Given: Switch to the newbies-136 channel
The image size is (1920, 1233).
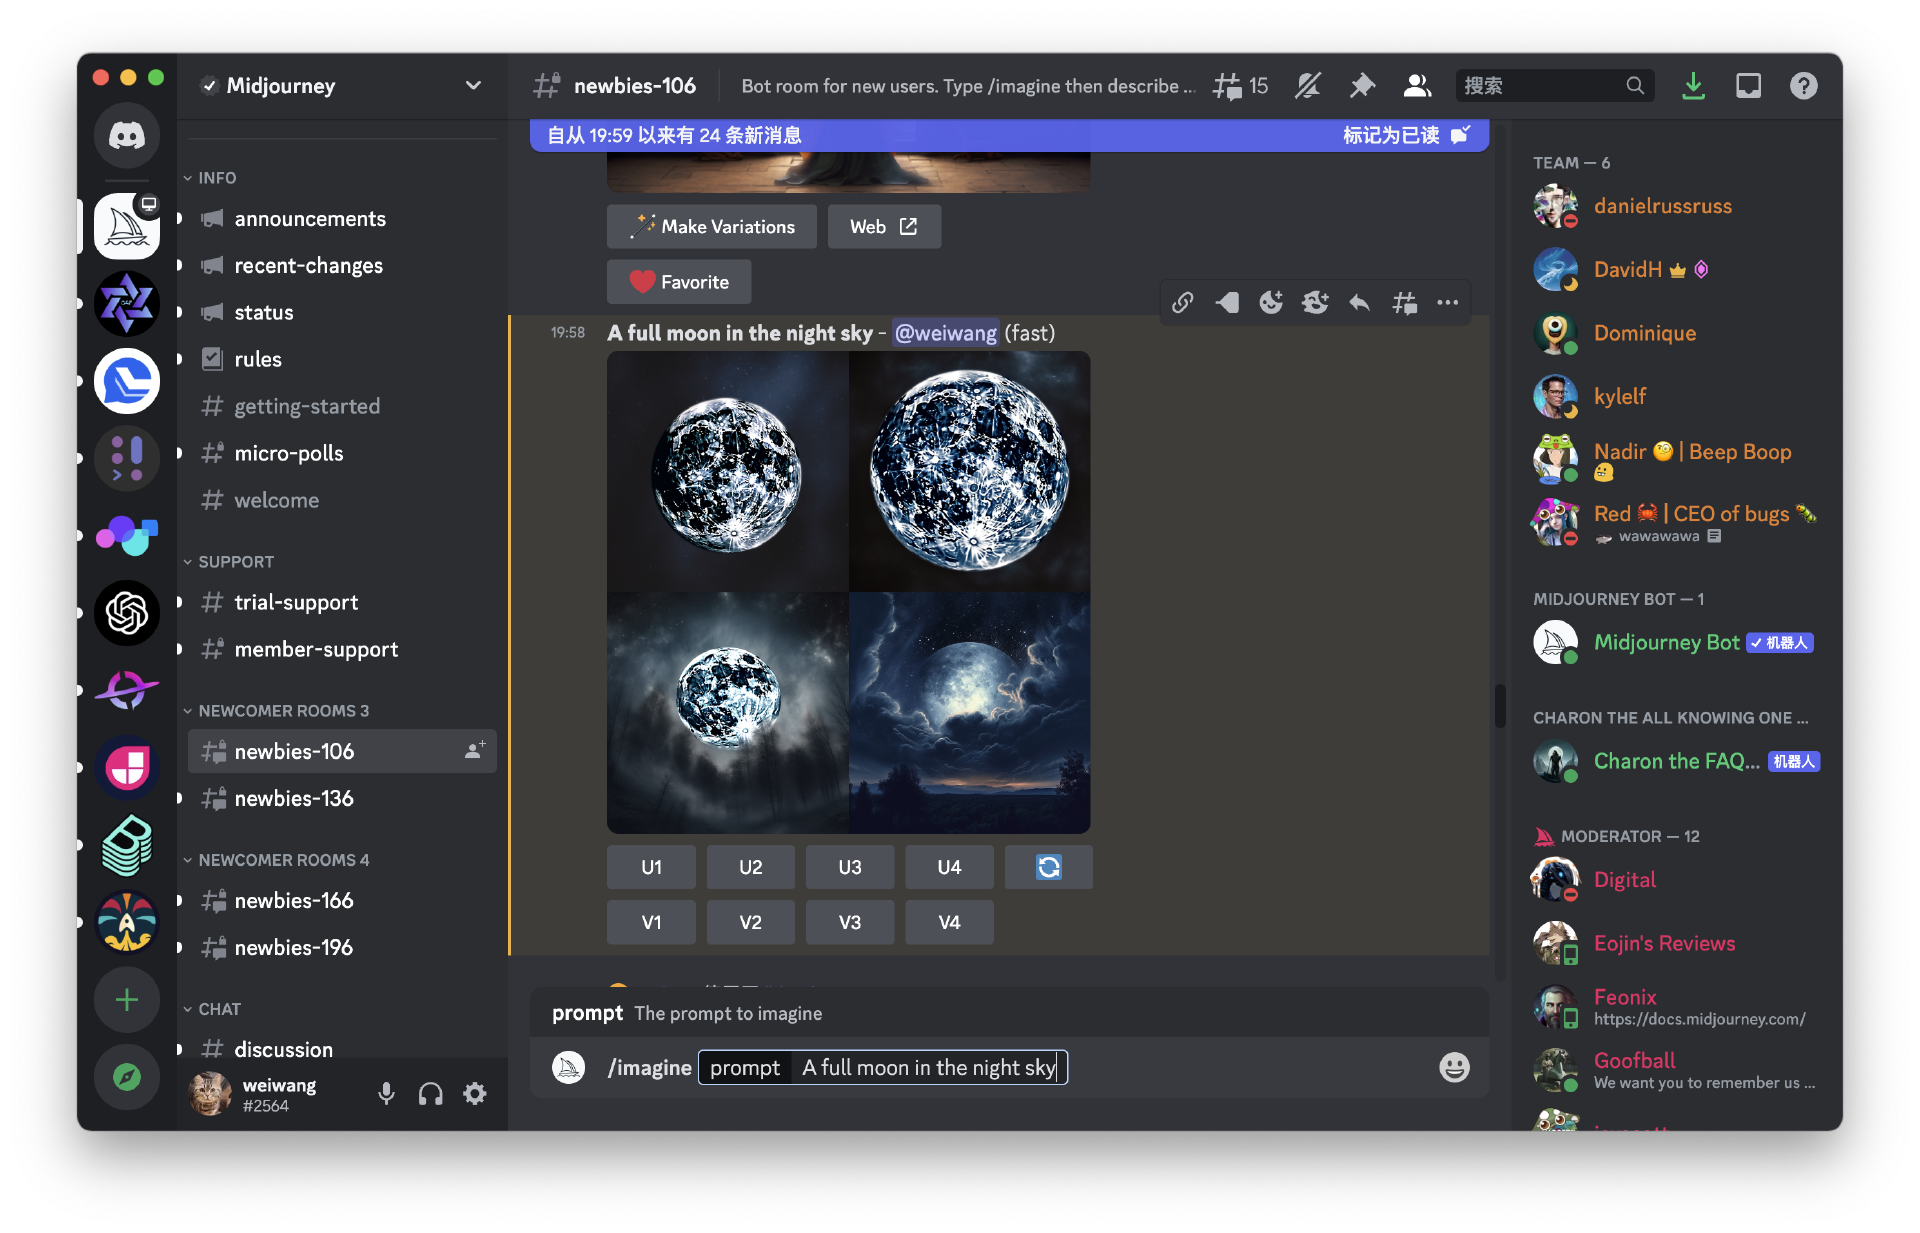Looking at the screenshot, I should [294, 798].
